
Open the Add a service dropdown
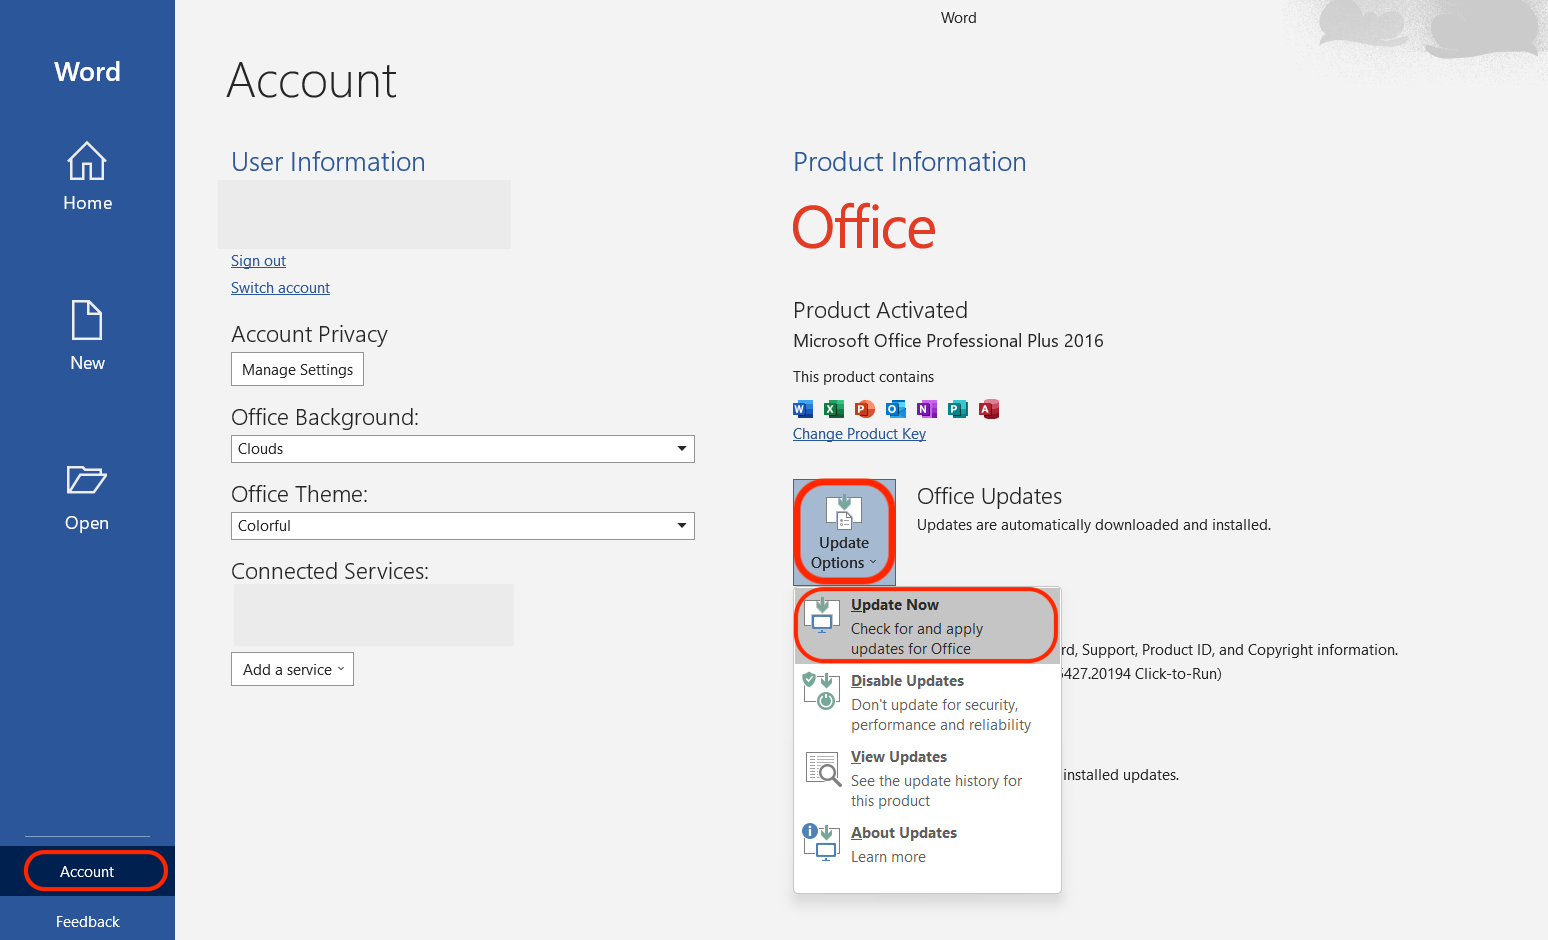coord(292,669)
